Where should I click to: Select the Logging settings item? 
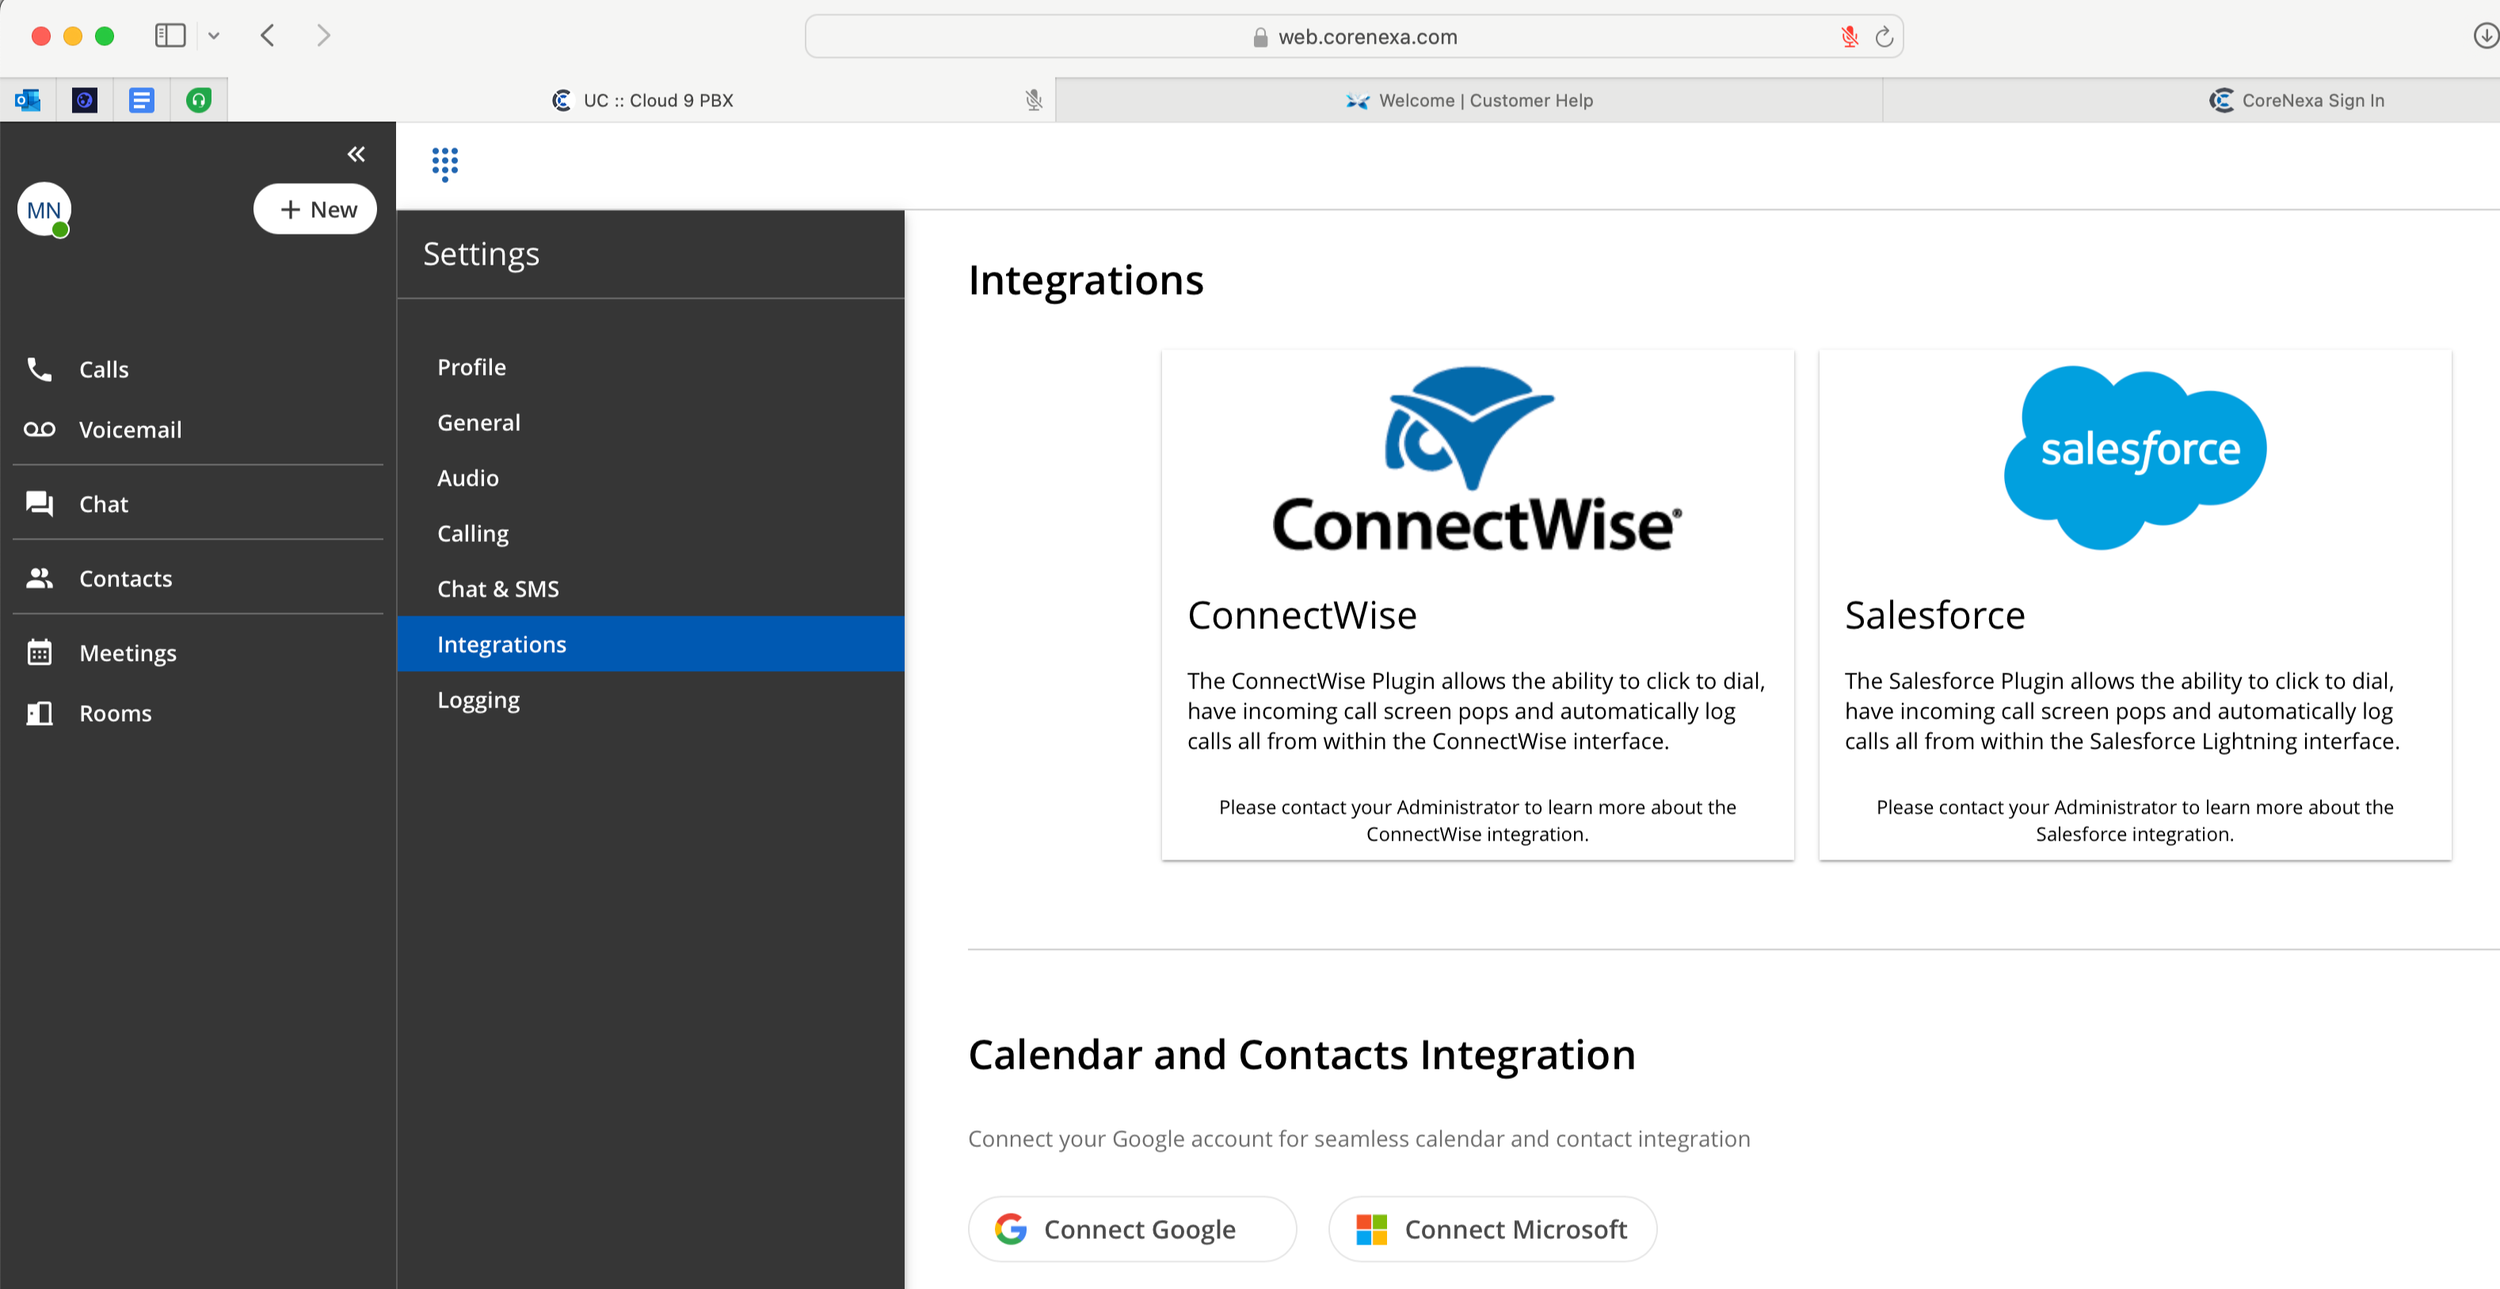point(478,700)
